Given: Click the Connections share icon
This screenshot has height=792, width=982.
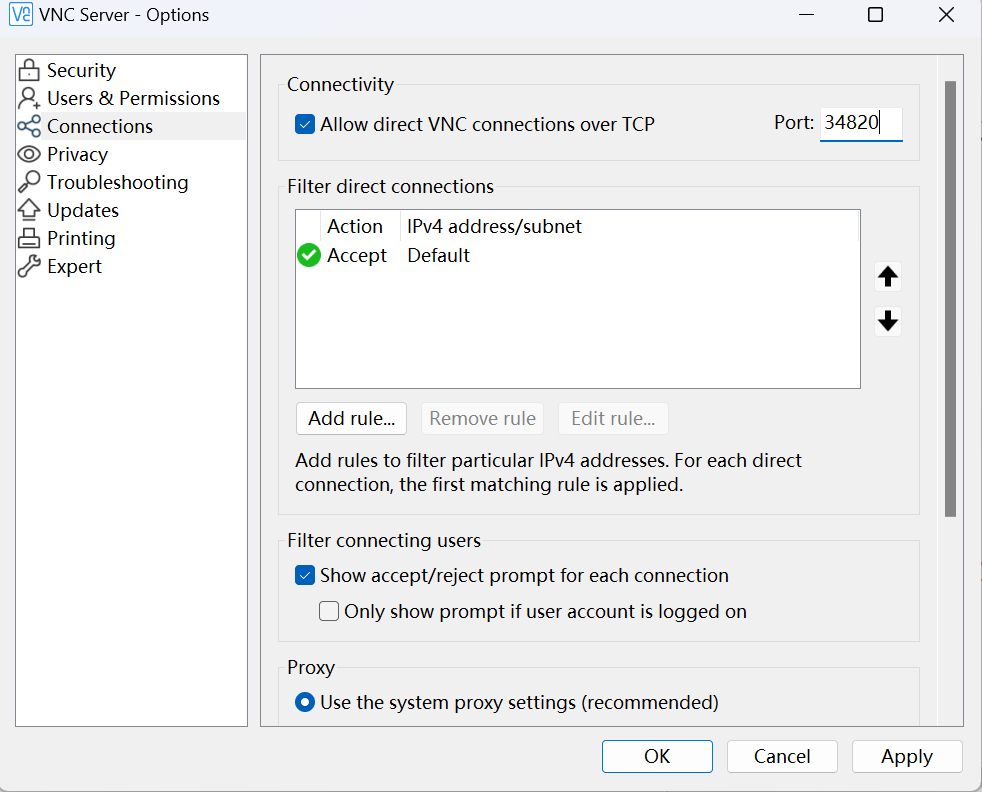Looking at the screenshot, I should point(29,126).
